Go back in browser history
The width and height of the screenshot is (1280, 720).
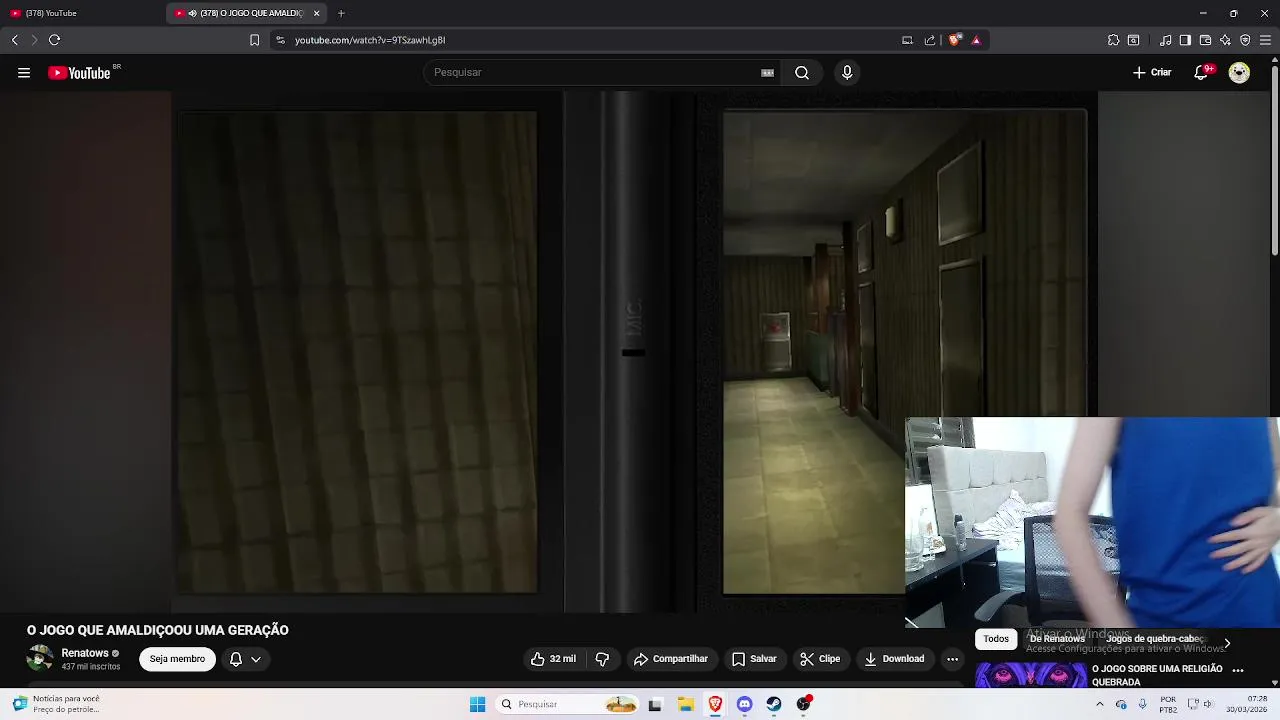pos(14,40)
